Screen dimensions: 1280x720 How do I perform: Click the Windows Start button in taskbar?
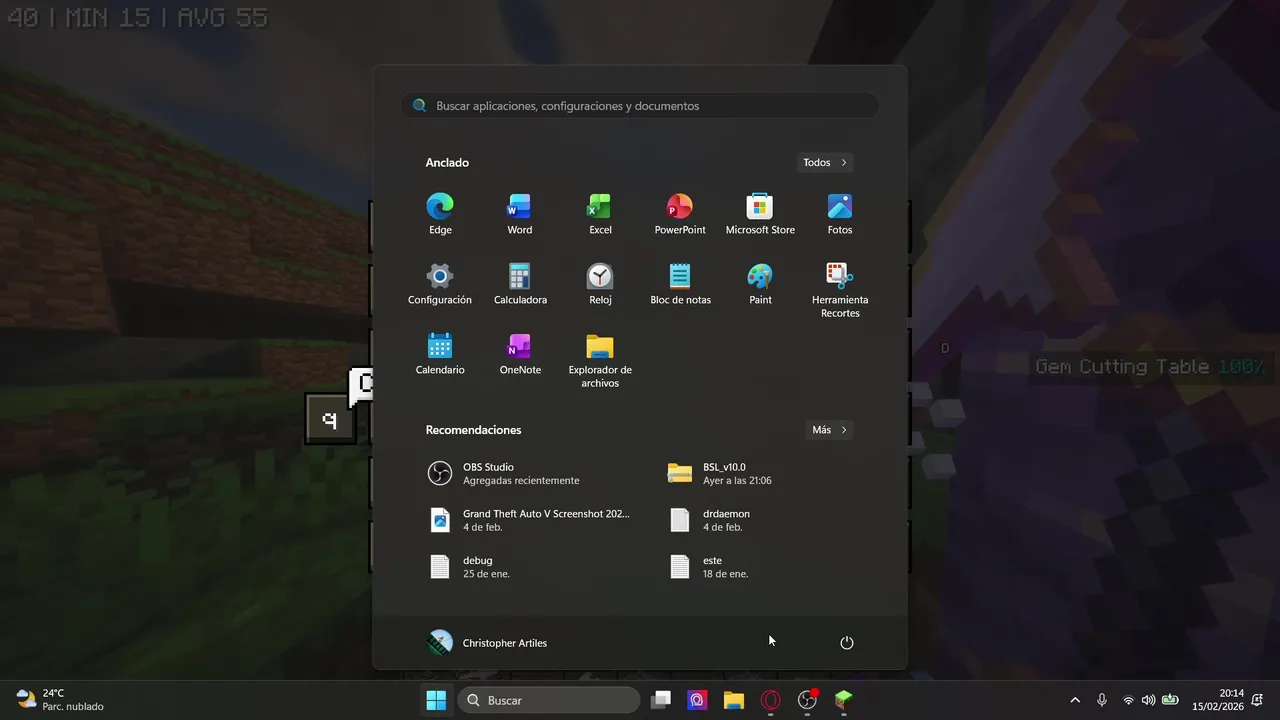[x=437, y=700]
